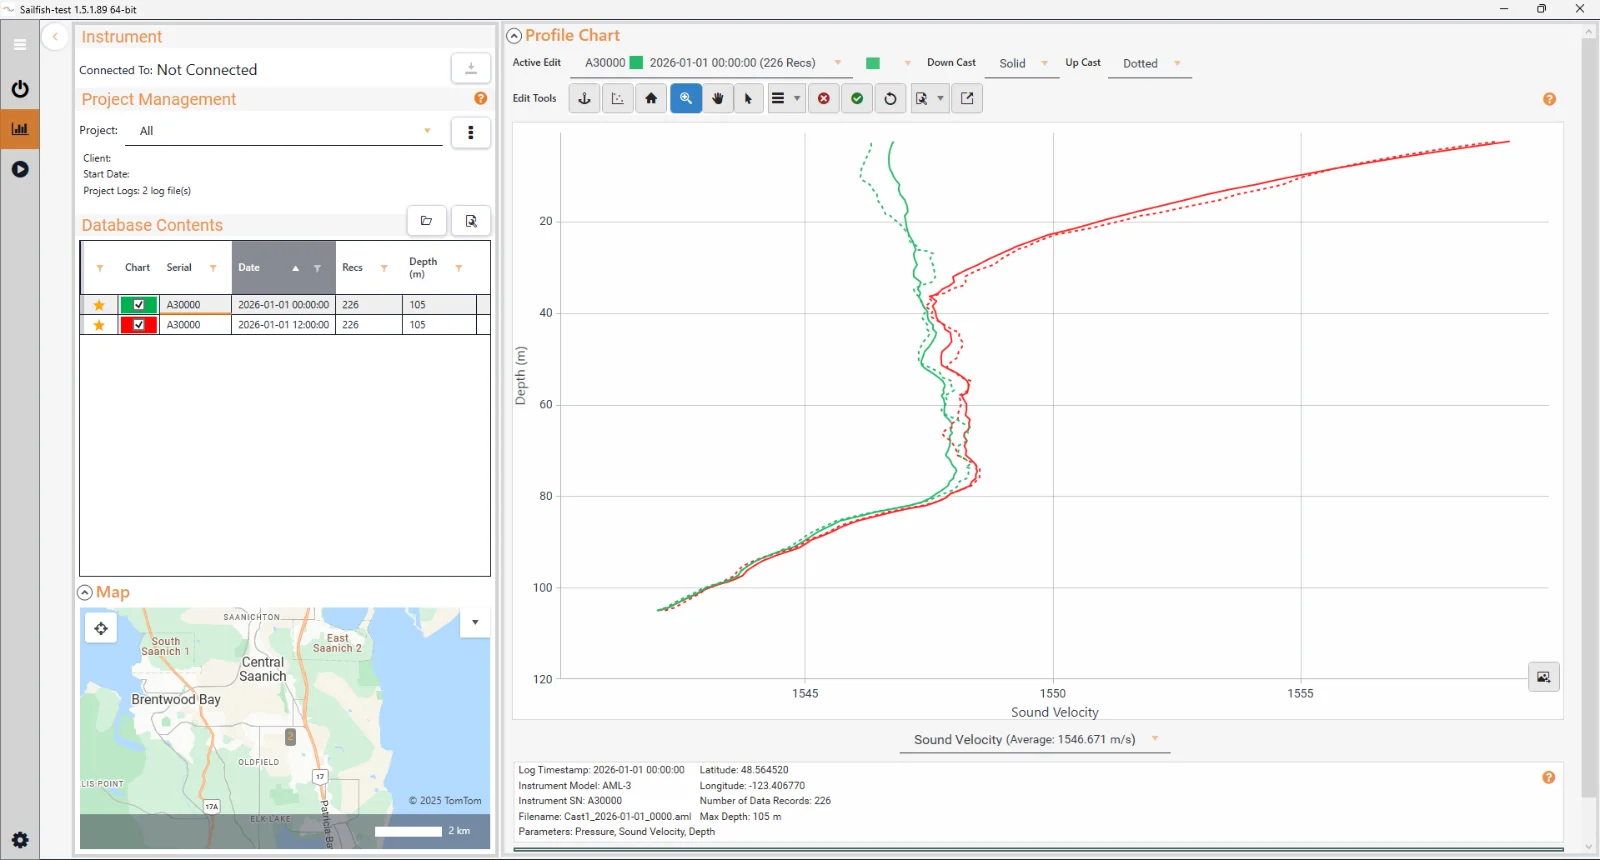Open the green cast color picker
The width and height of the screenshot is (1600, 860).
887,63
